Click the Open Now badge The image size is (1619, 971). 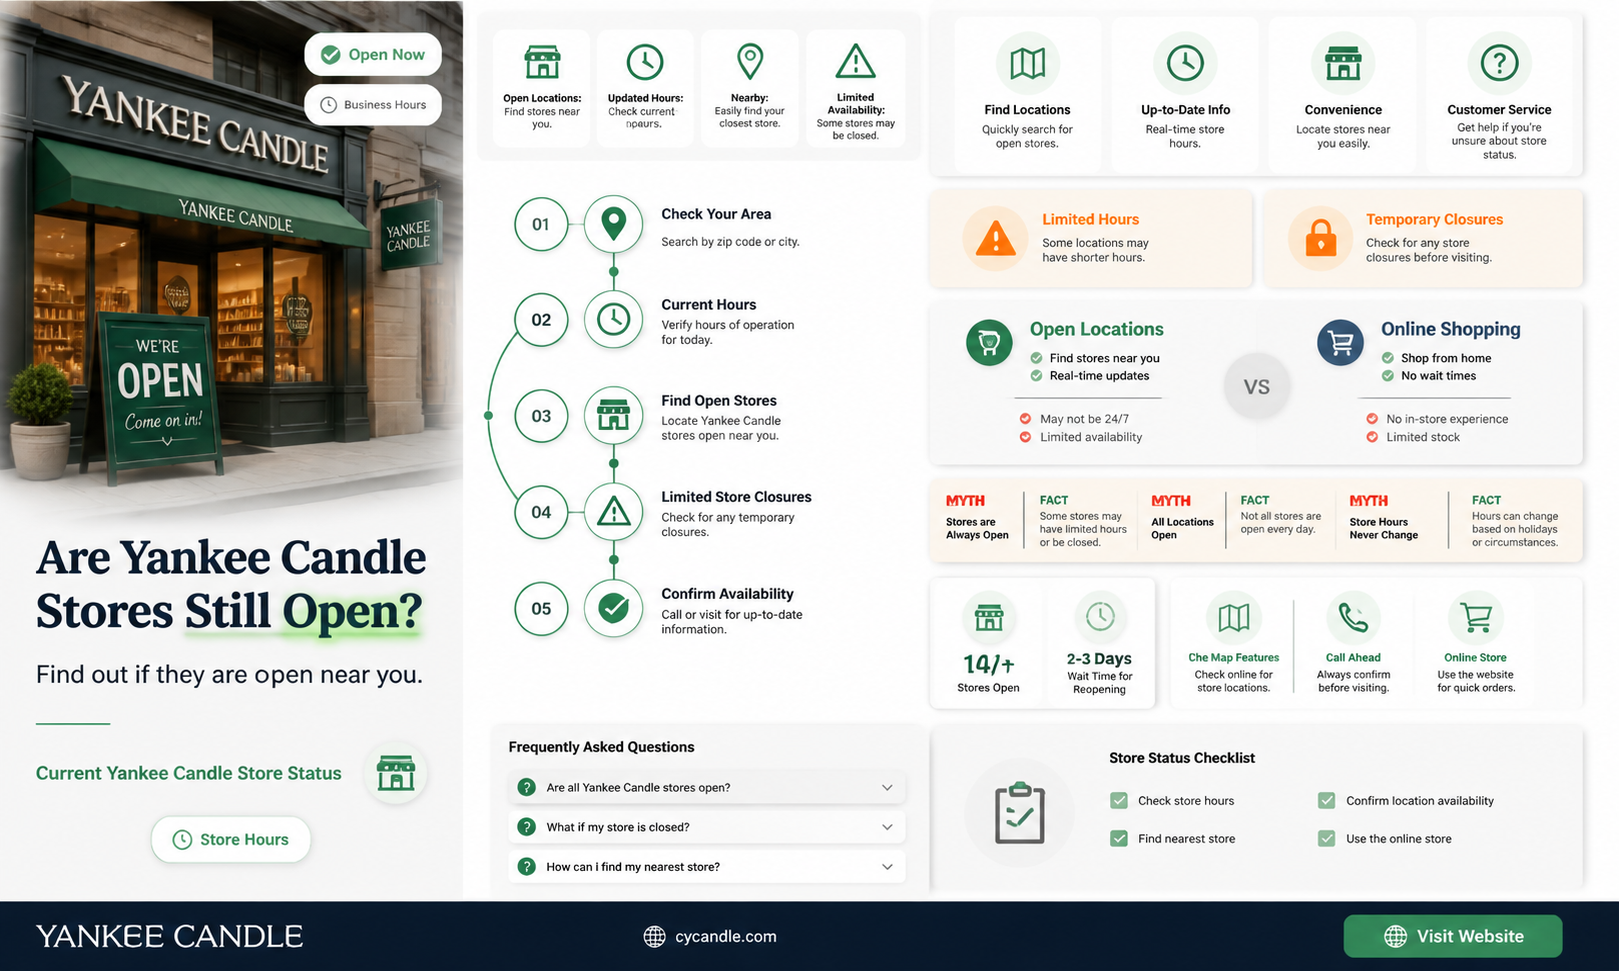click(373, 54)
